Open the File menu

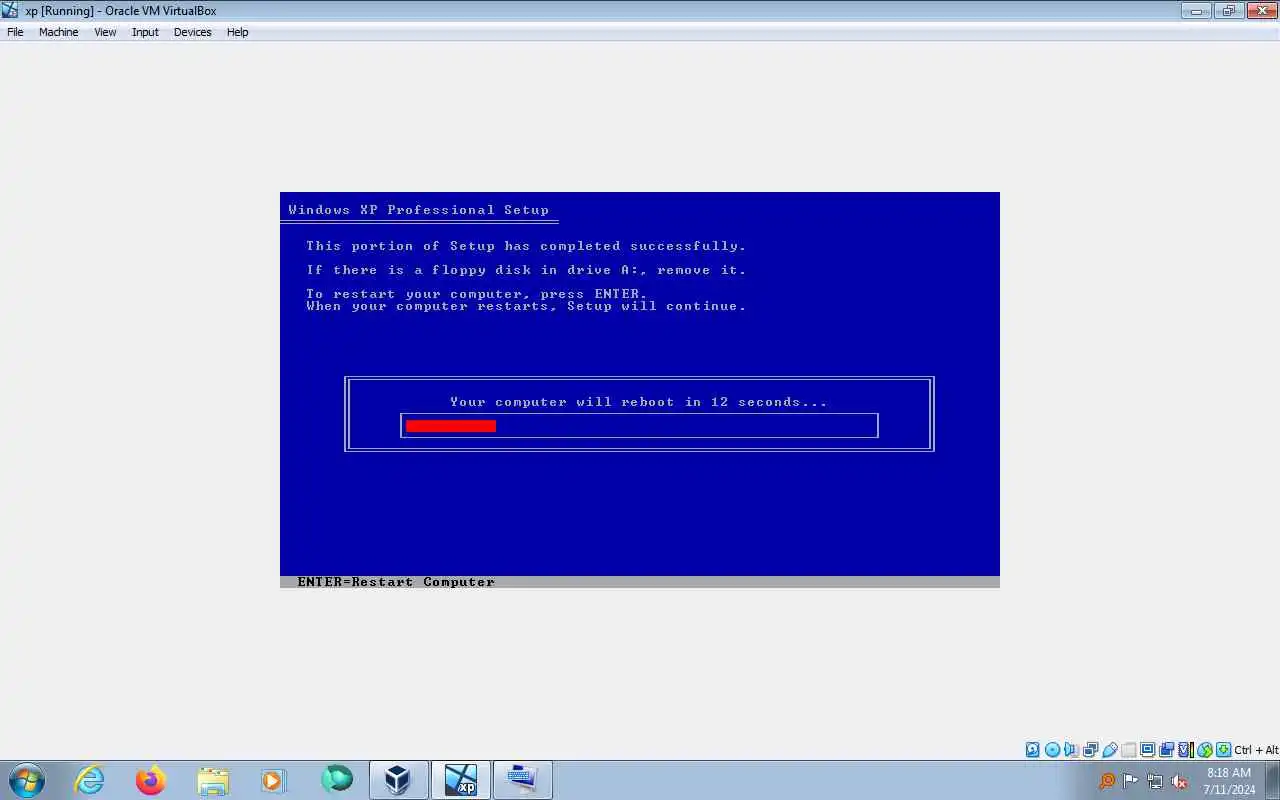15,32
